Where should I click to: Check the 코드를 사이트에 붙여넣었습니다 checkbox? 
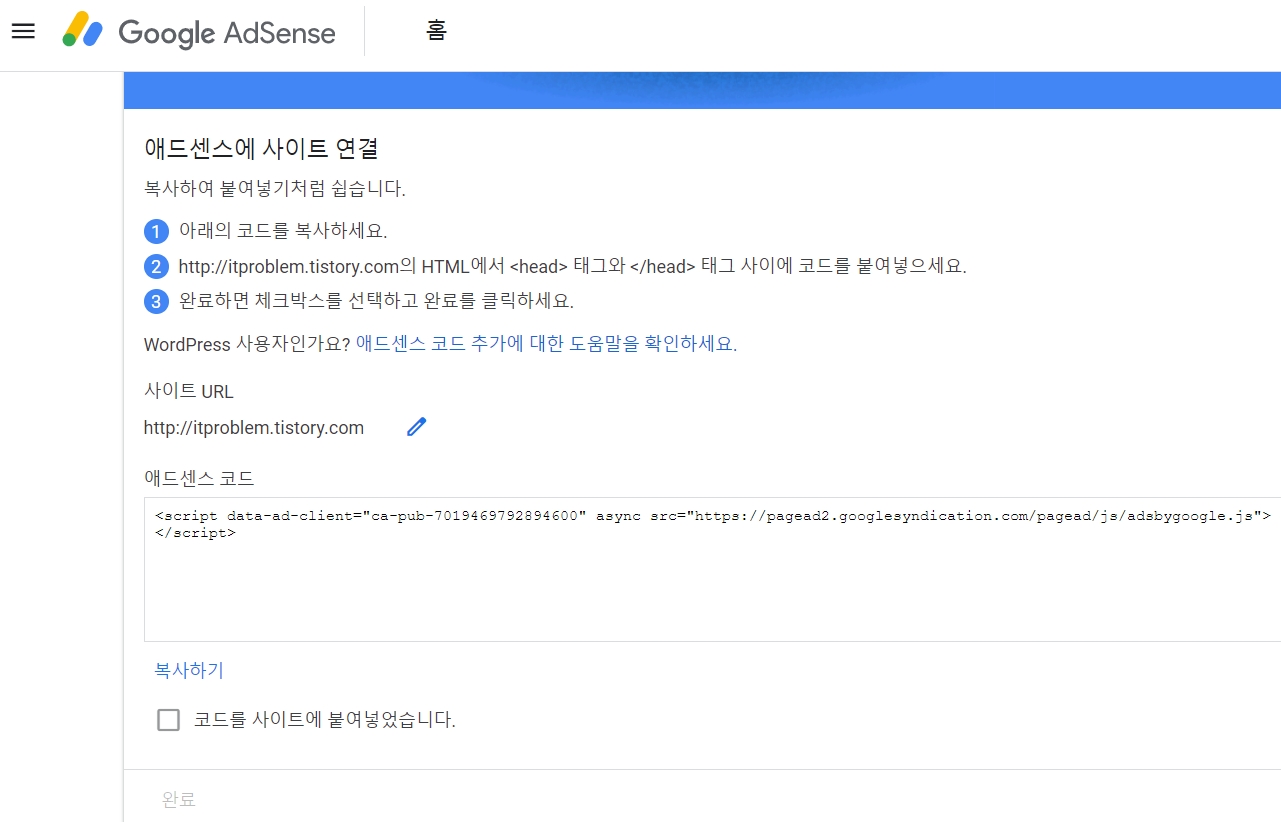point(169,720)
